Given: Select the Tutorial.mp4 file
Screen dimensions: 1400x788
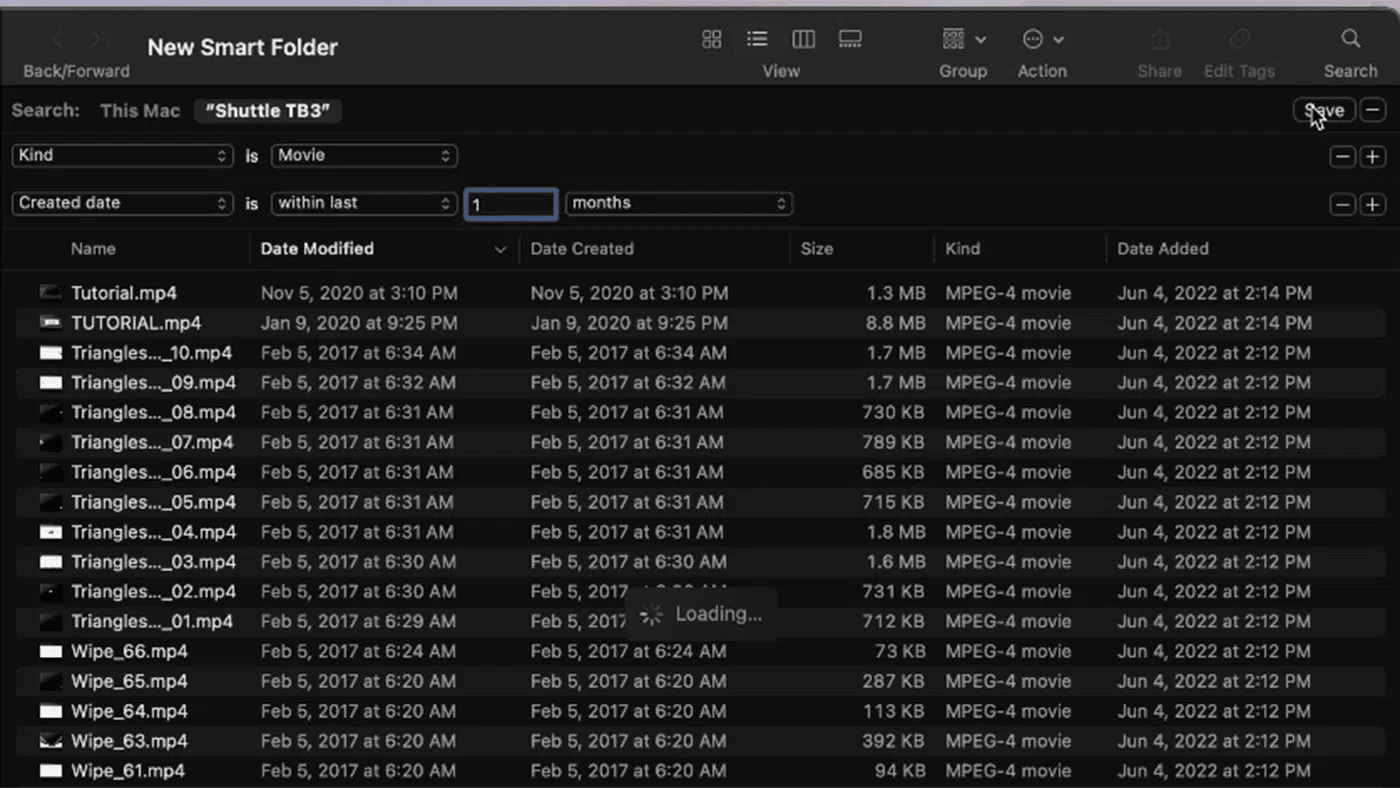Looking at the screenshot, I should click(124, 293).
